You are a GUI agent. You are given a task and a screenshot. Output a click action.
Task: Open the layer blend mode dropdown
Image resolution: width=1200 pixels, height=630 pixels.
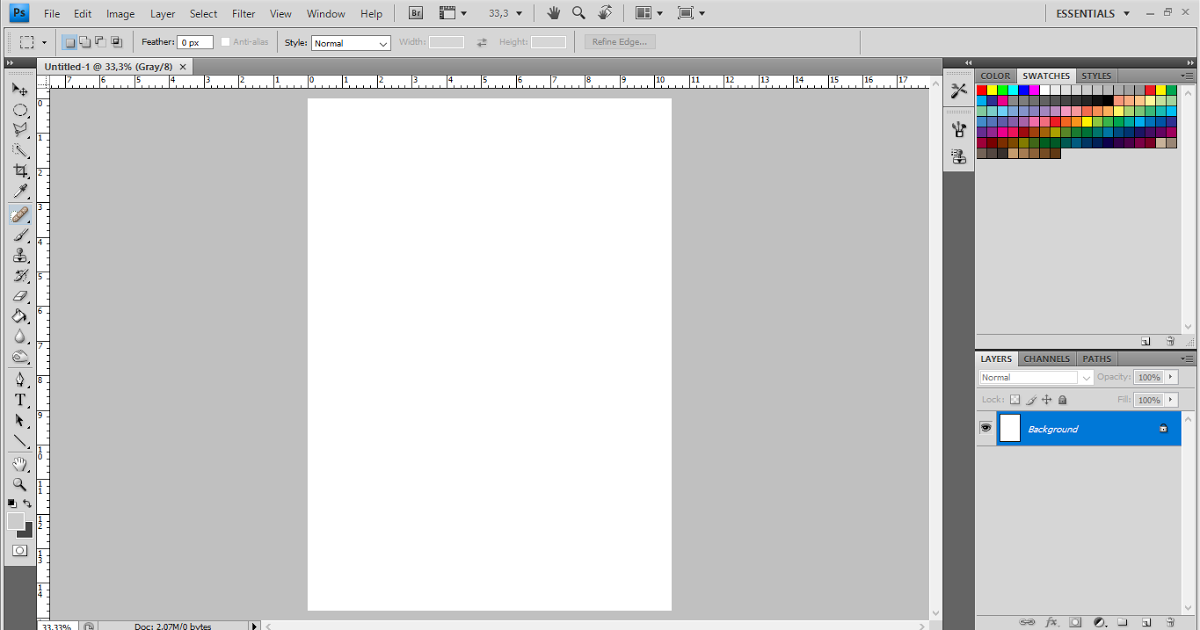point(1036,377)
